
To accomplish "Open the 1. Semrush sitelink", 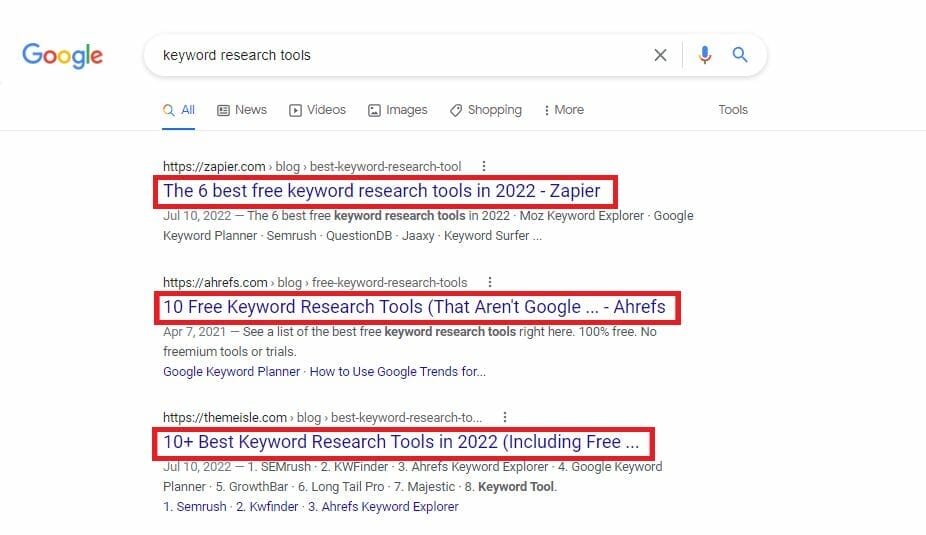I will pos(195,507).
